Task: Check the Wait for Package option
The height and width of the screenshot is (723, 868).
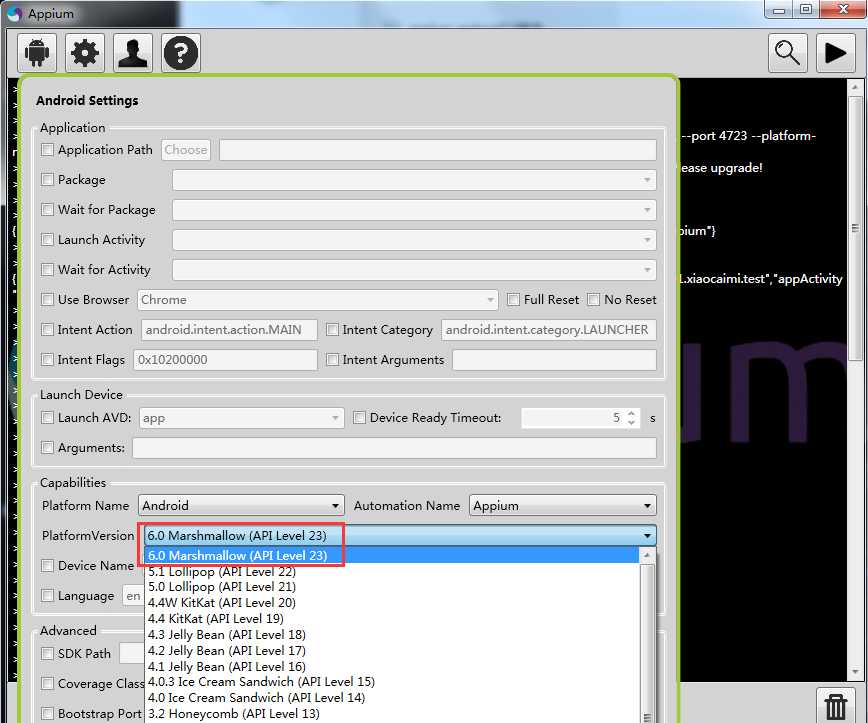Action: pos(48,209)
